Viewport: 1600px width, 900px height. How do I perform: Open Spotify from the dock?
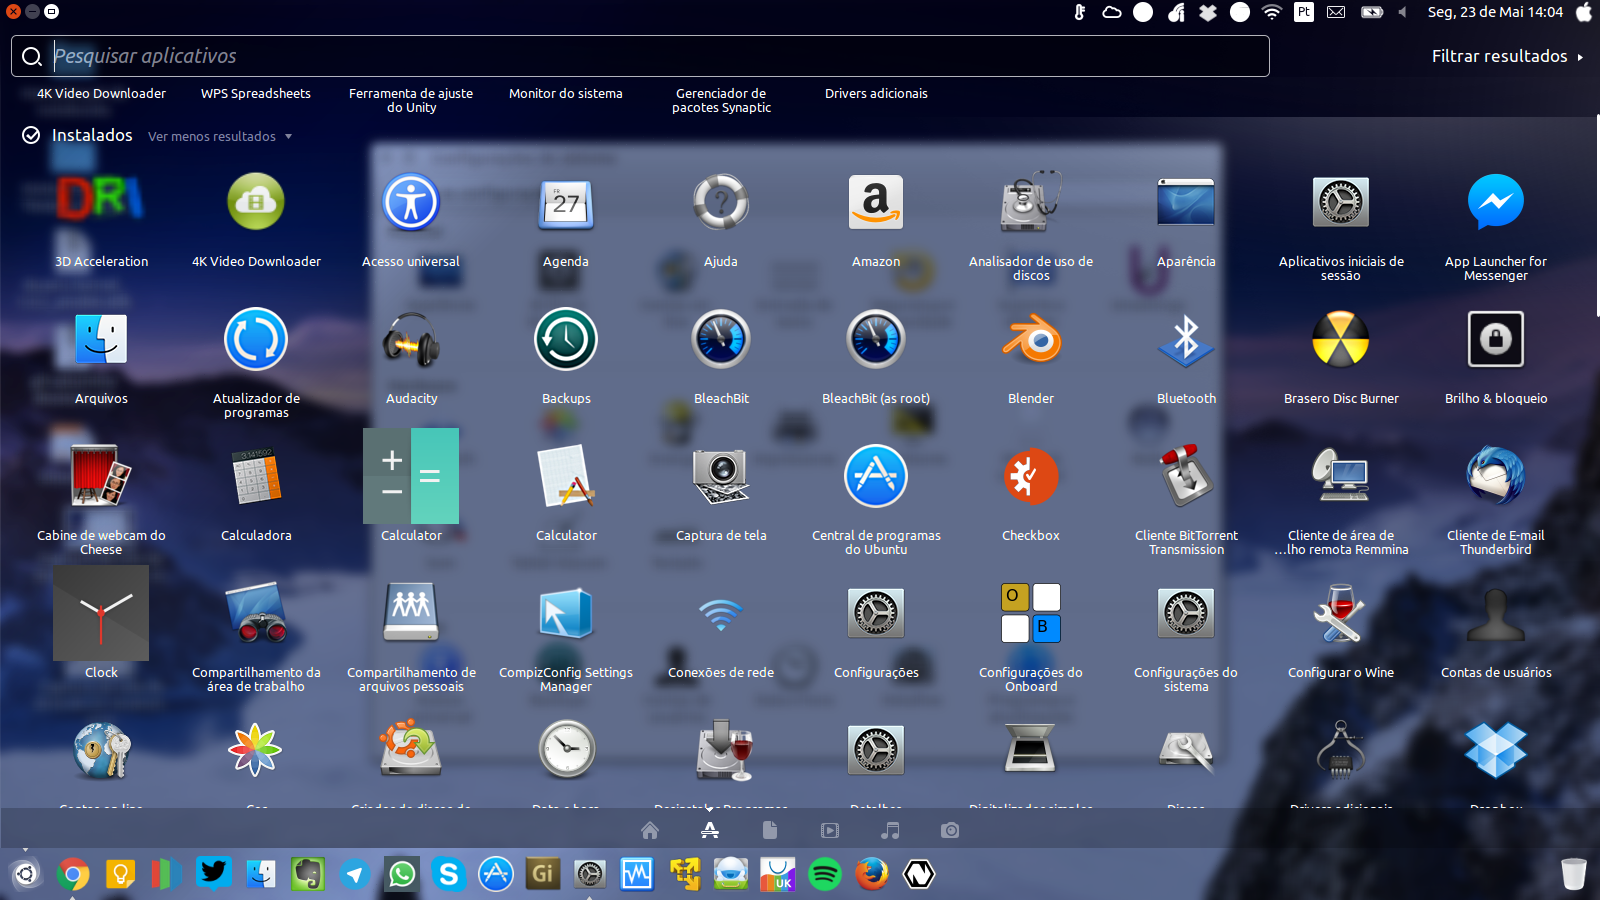(825, 874)
